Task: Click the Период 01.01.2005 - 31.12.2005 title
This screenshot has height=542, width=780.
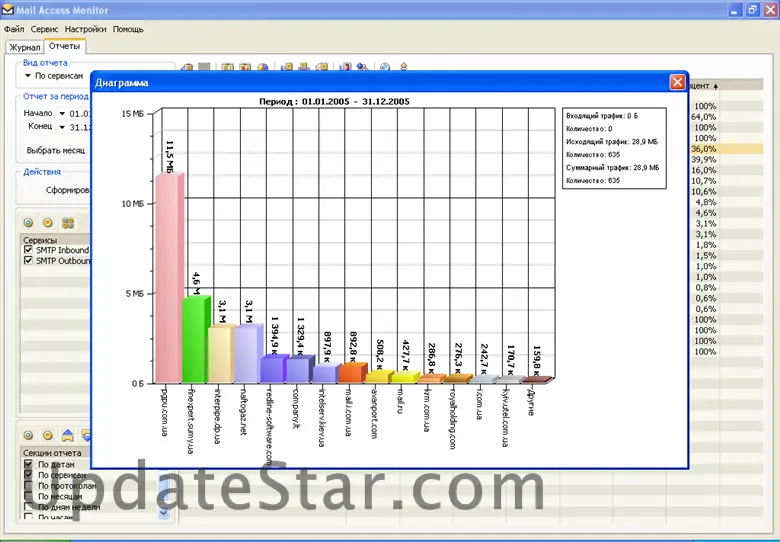Action: click(x=334, y=101)
